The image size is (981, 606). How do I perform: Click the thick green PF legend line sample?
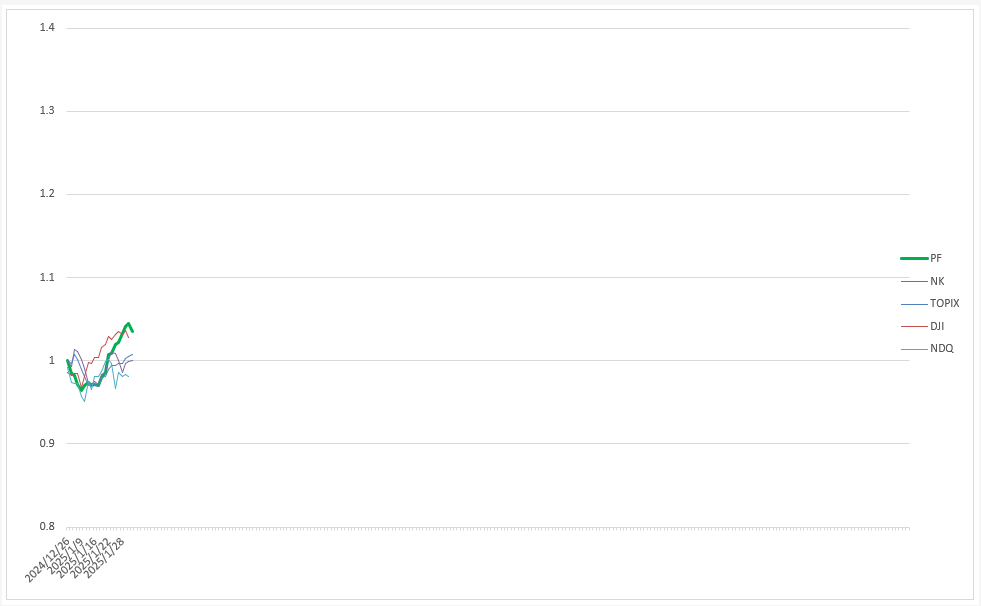(914, 258)
